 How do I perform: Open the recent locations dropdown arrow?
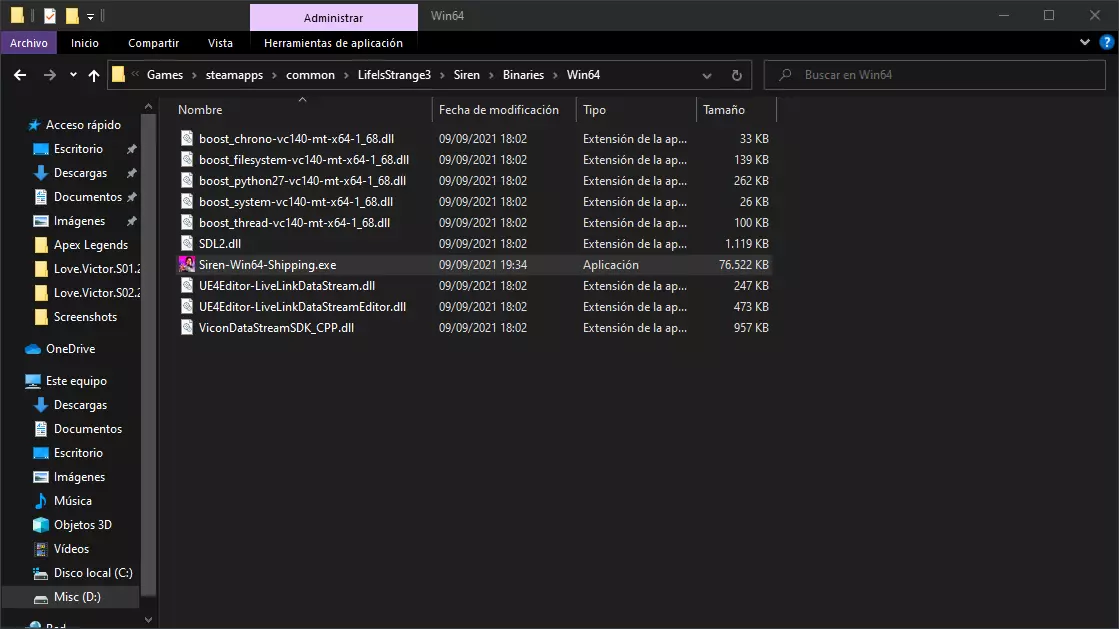coord(73,75)
